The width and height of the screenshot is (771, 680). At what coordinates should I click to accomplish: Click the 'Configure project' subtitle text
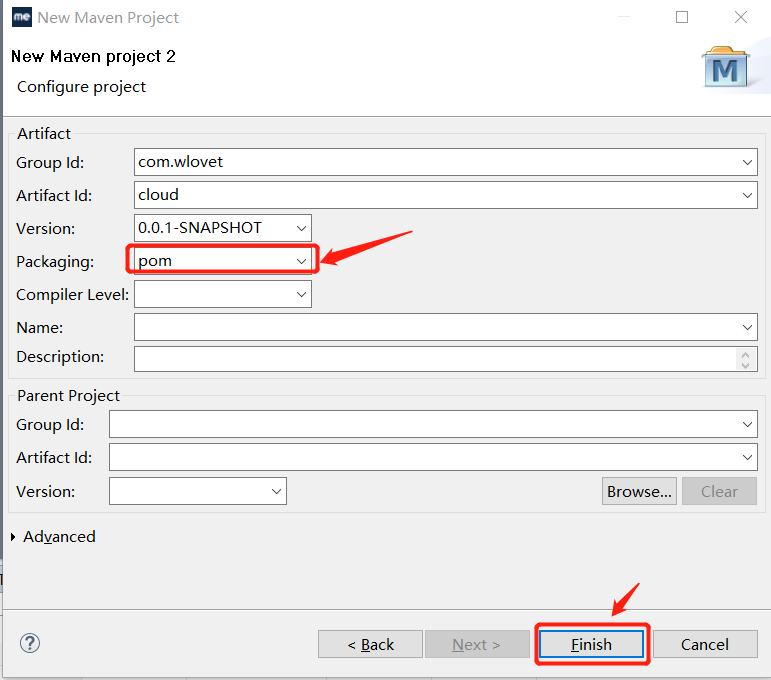[x=81, y=87]
